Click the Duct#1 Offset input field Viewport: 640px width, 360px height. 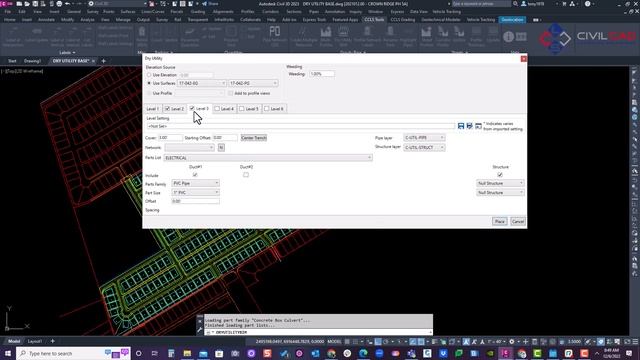(196, 201)
